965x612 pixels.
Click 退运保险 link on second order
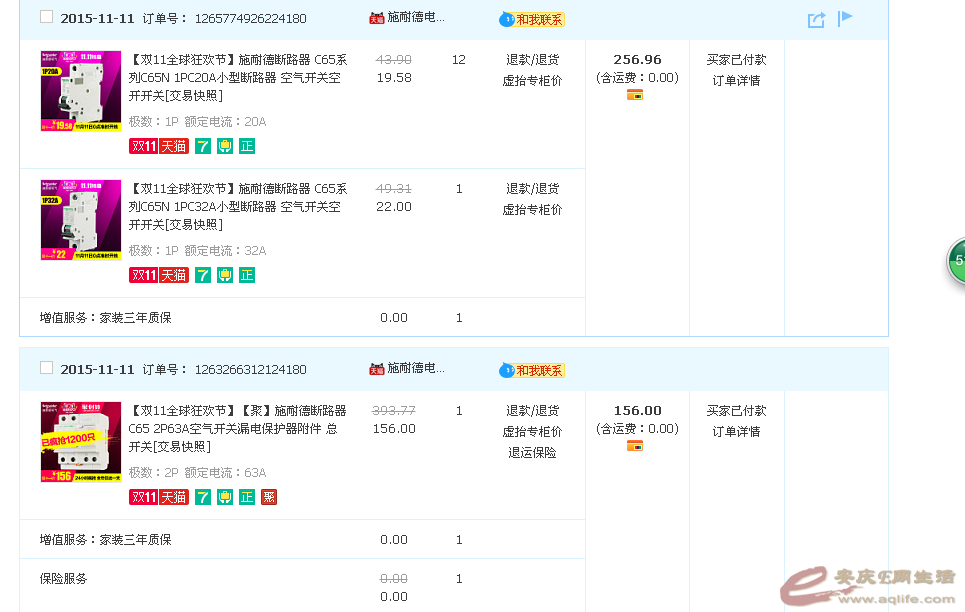pos(532,453)
